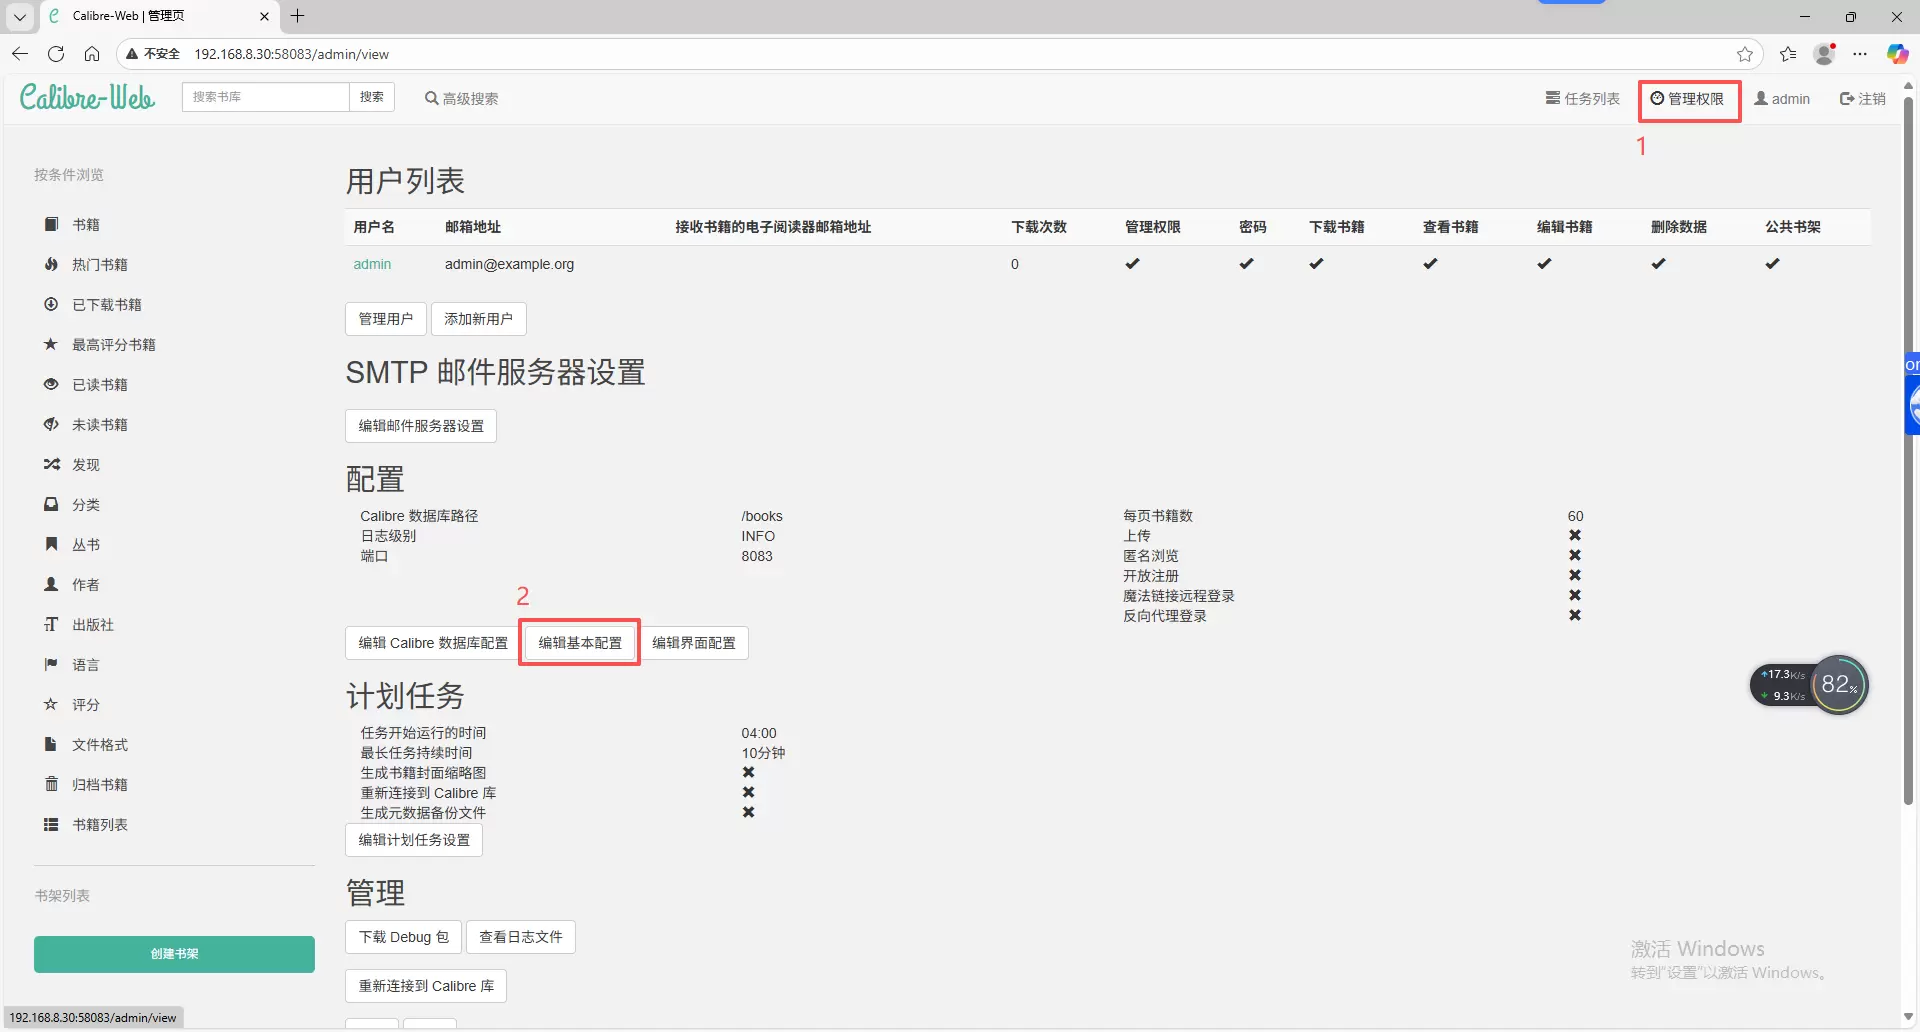Open the Series (丛书) bookmark icon
This screenshot has height=1032, width=1920.
coord(51,544)
